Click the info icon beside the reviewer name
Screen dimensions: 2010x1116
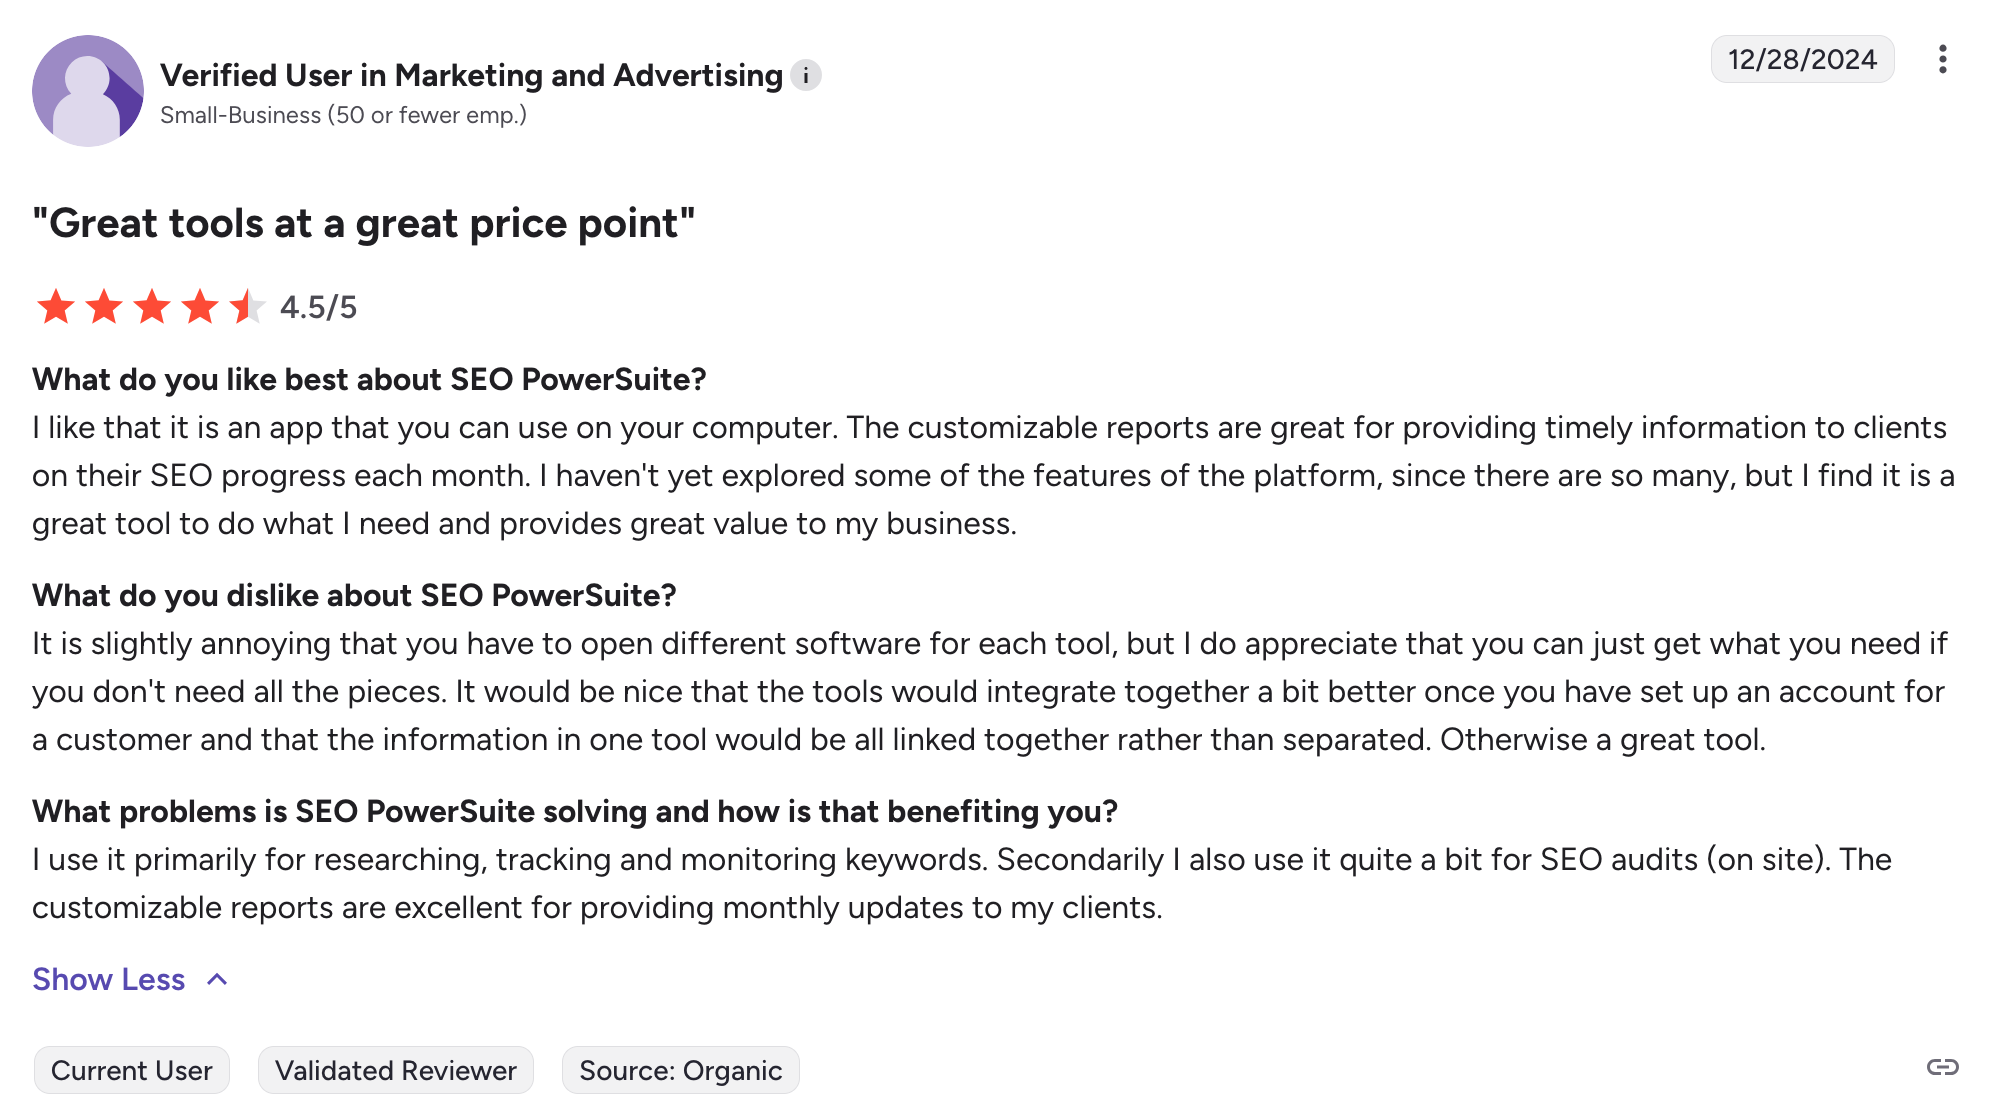tap(806, 76)
